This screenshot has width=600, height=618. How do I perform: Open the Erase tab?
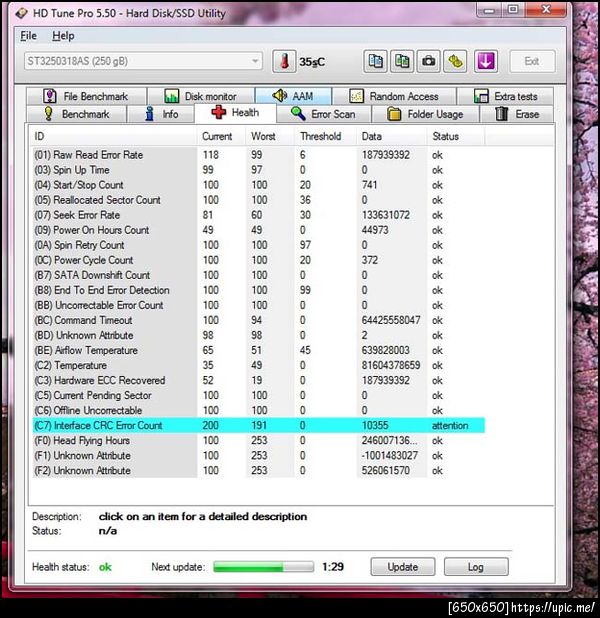tap(517, 114)
